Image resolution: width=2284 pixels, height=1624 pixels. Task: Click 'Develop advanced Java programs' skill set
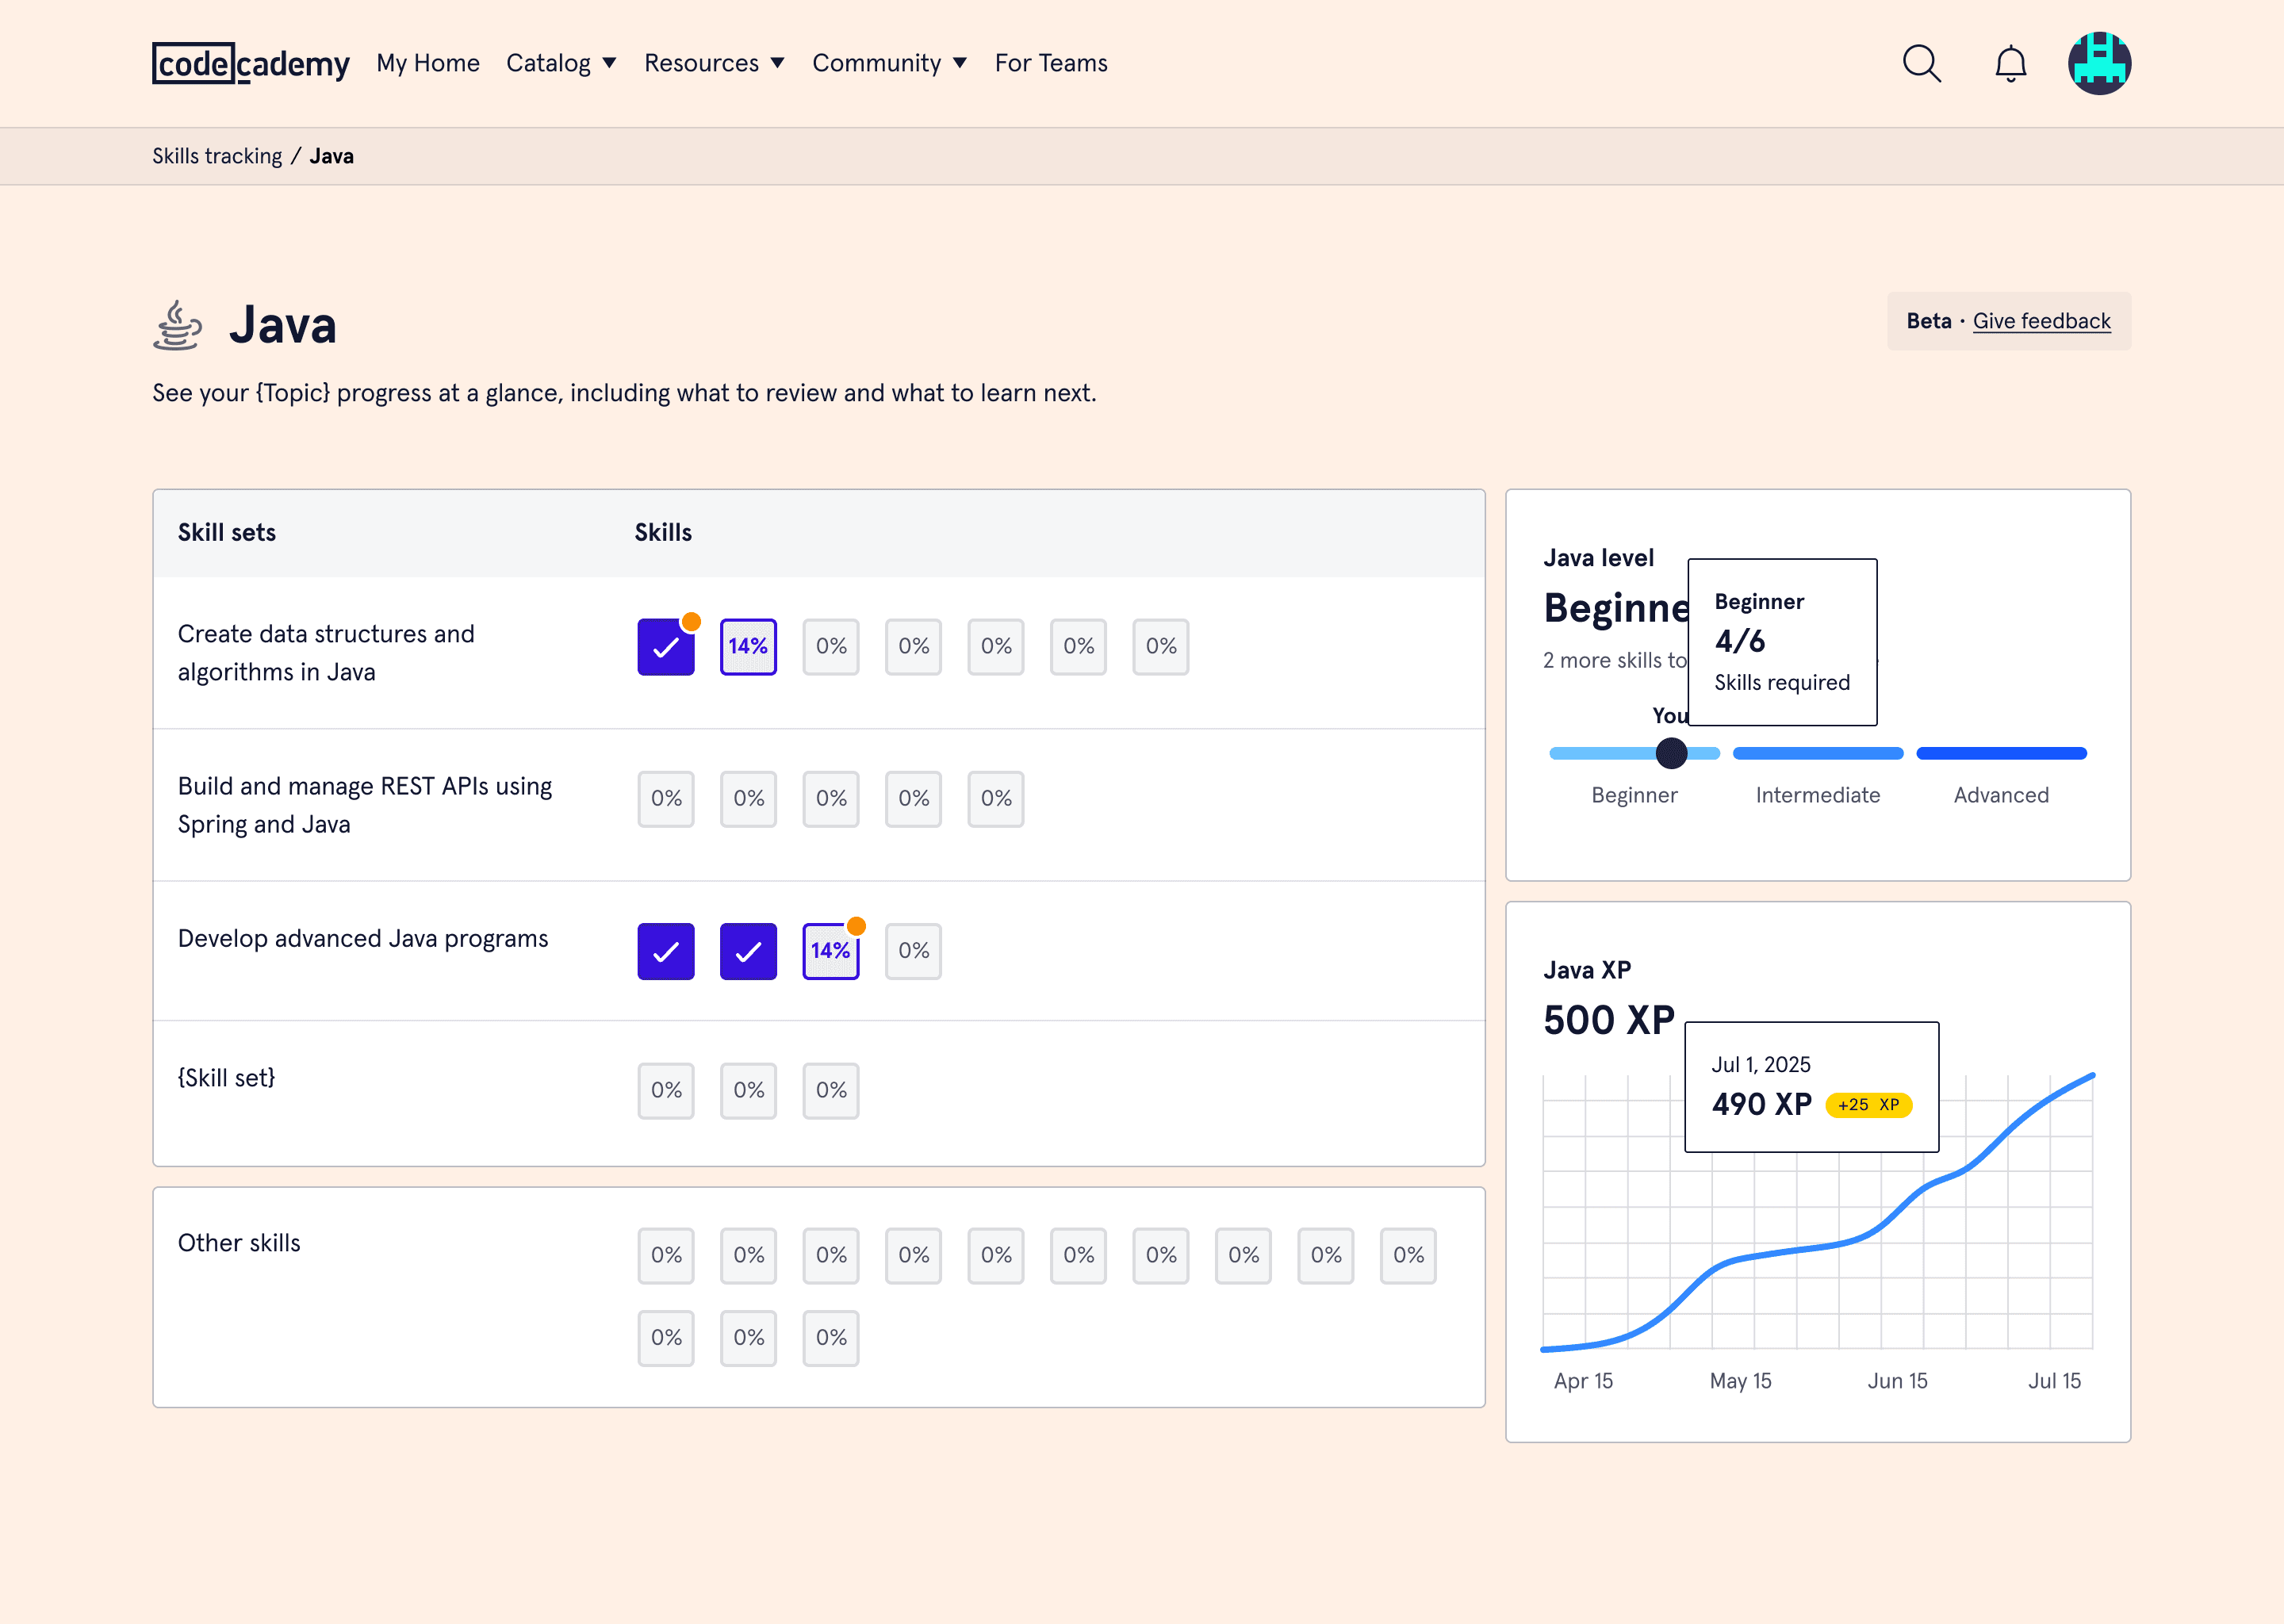pyautogui.click(x=363, y=938)
